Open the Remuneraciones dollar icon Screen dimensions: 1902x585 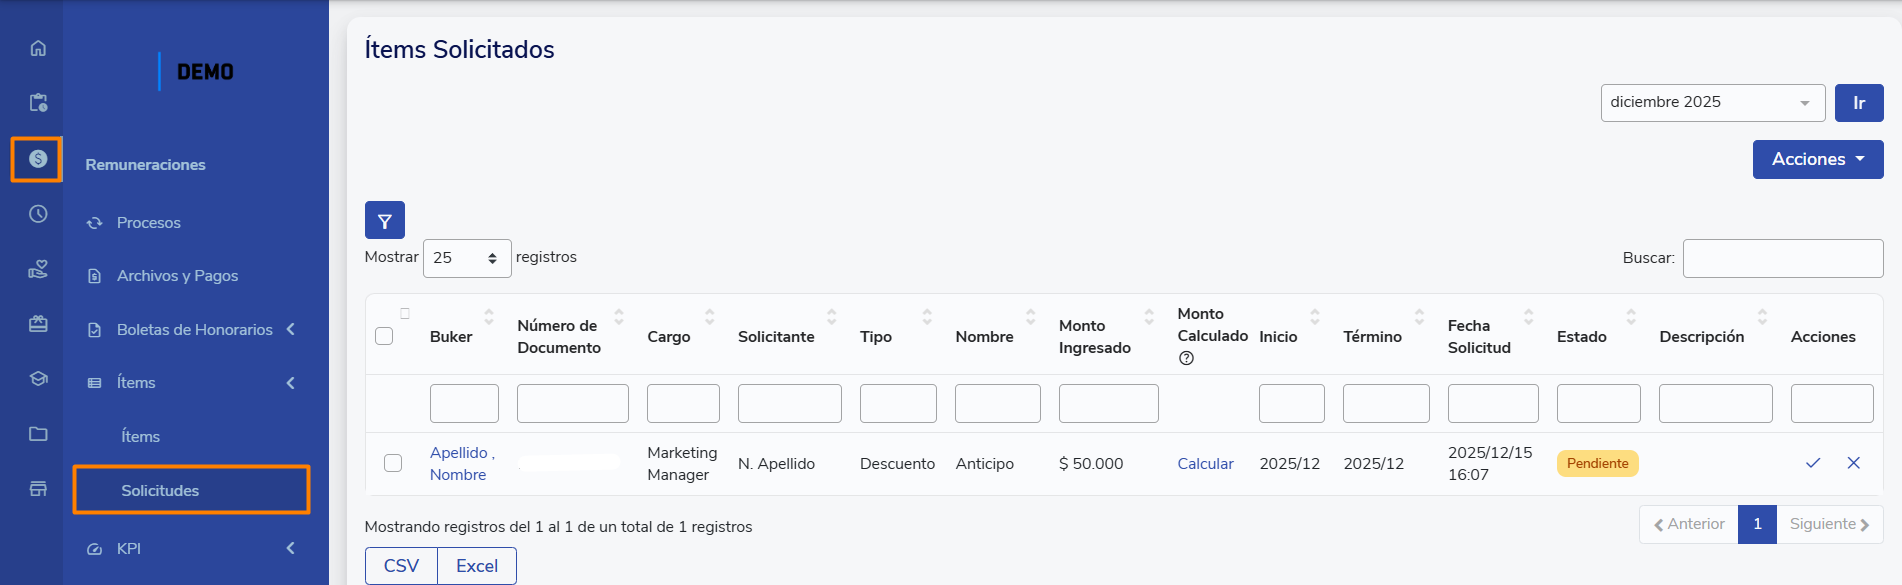[x=38, y=159]
